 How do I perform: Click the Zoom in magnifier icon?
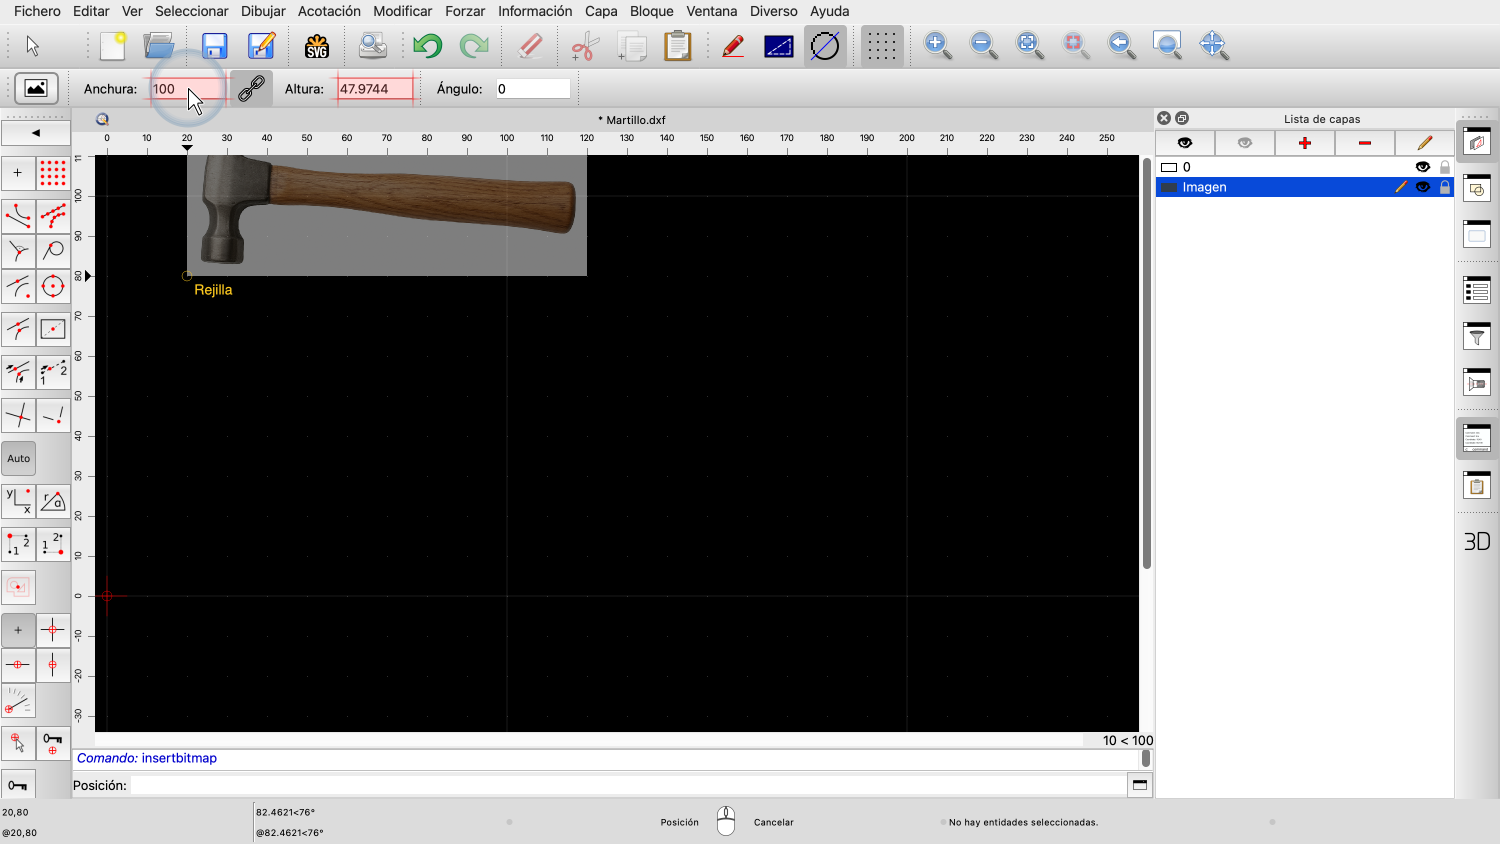[x=937, y=45]
